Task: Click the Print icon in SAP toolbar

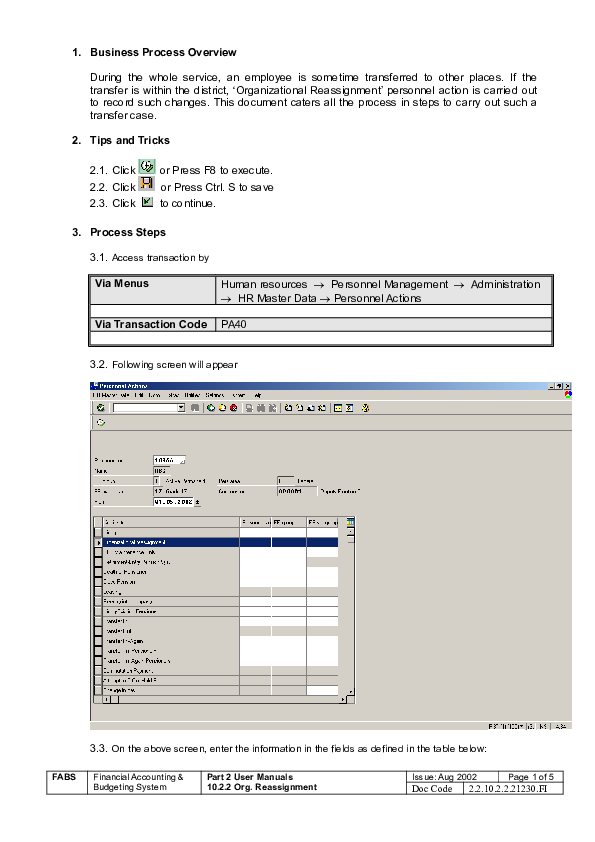Action: [x=249, y=408]
